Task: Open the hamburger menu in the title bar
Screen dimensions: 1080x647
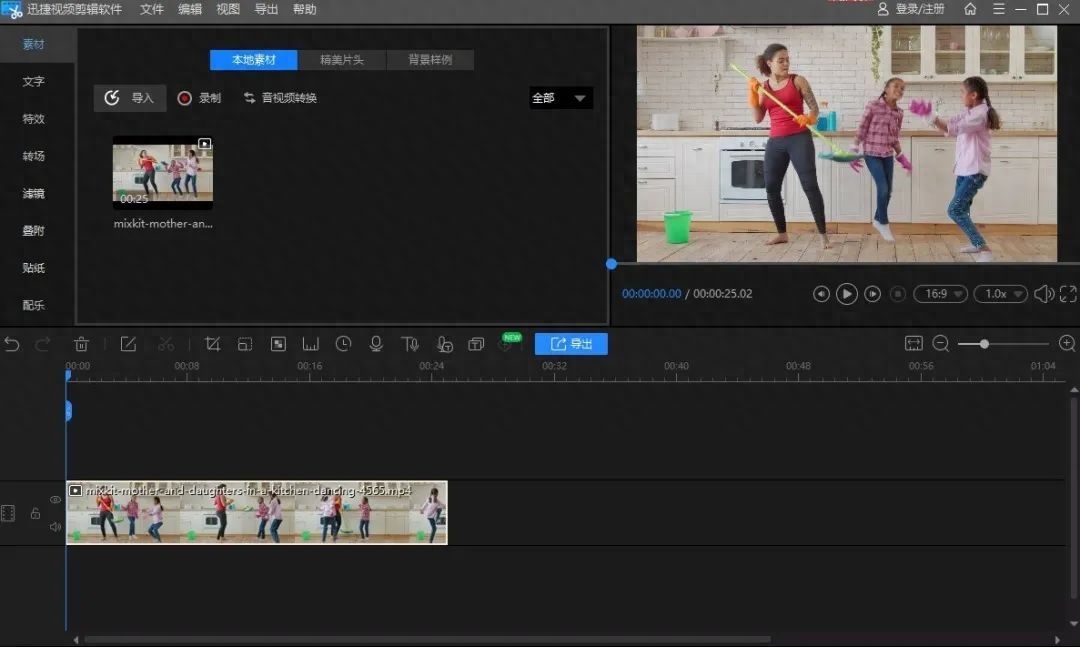Action: pos(999,9)
